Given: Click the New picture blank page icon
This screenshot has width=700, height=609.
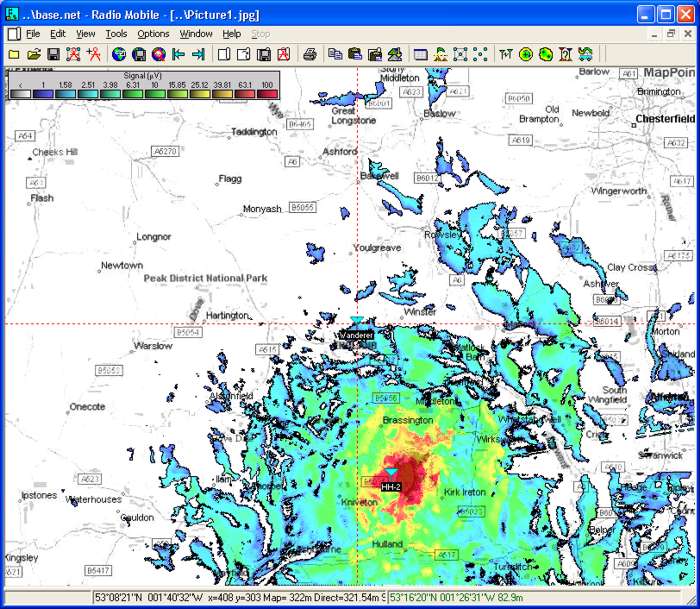Looking at the screenshot, I should (224, 53).
